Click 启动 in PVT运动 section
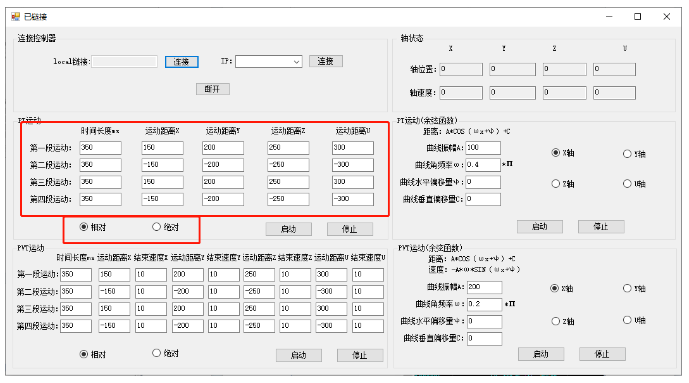 [299, 355]
